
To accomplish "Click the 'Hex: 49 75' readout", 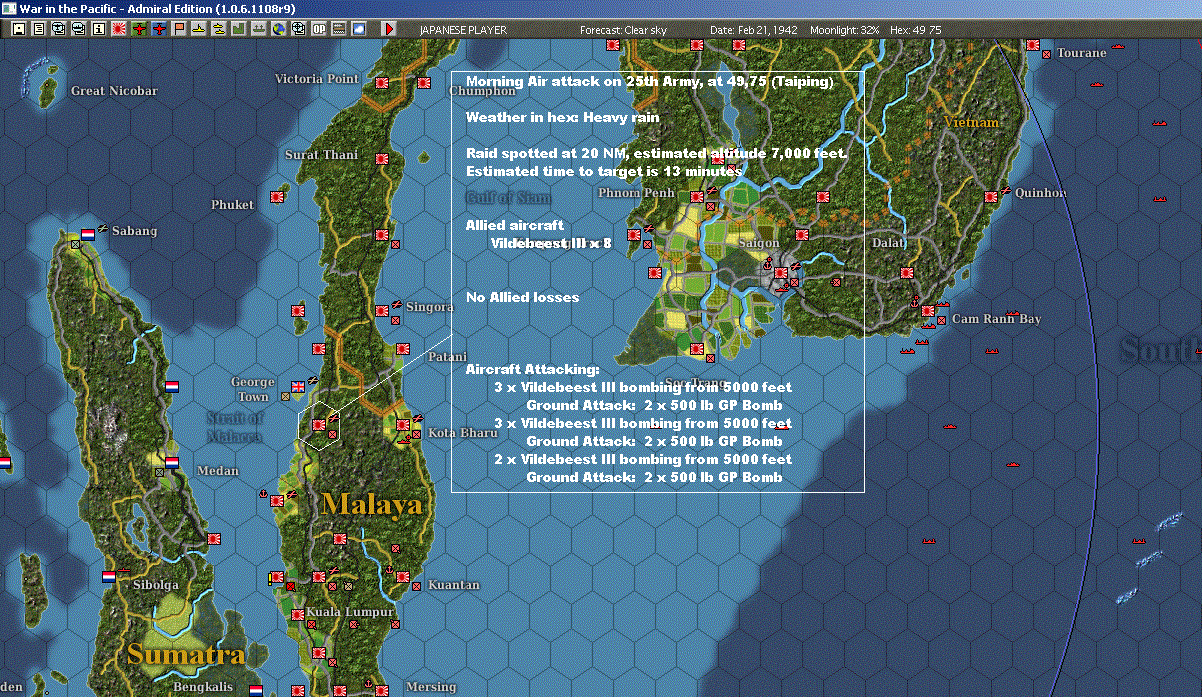I will point(915,30).
